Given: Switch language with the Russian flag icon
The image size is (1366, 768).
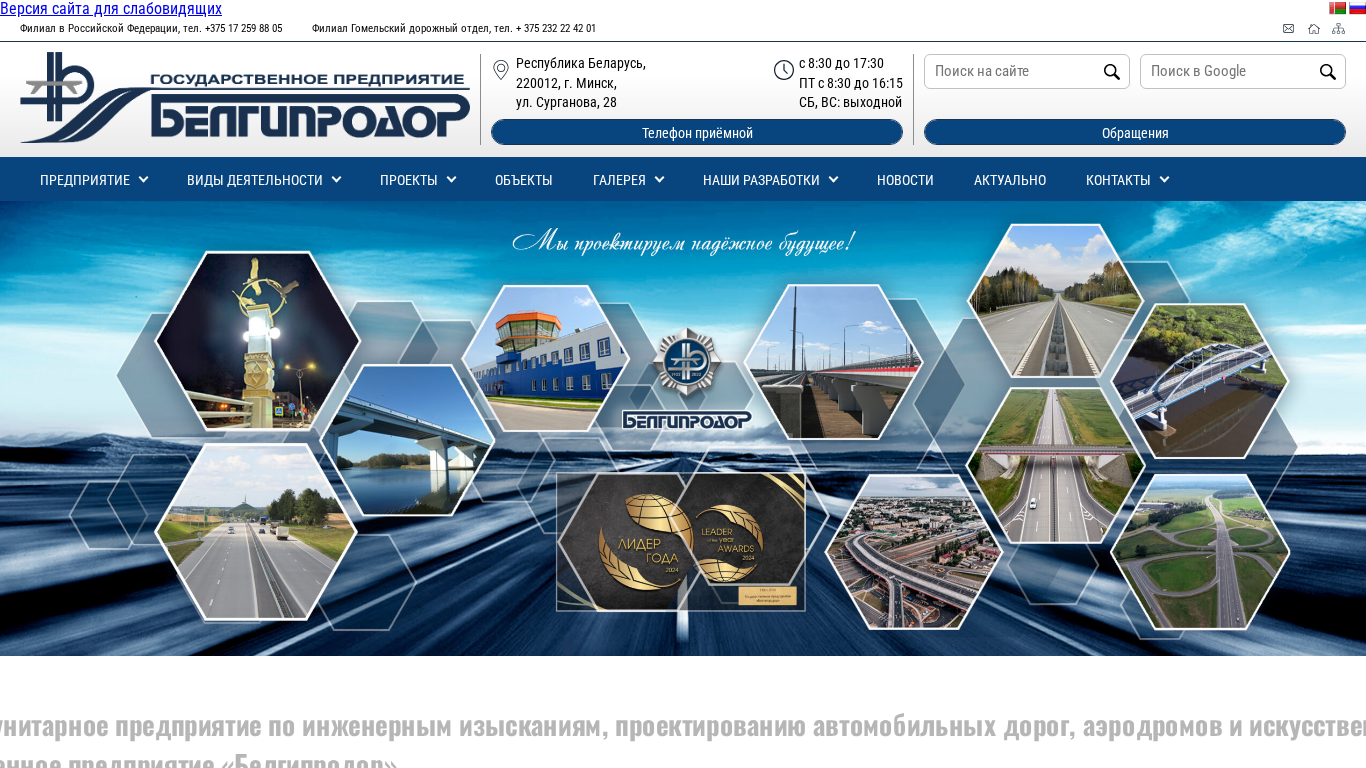Looking at the screenshot, I should coord(1357,8).
